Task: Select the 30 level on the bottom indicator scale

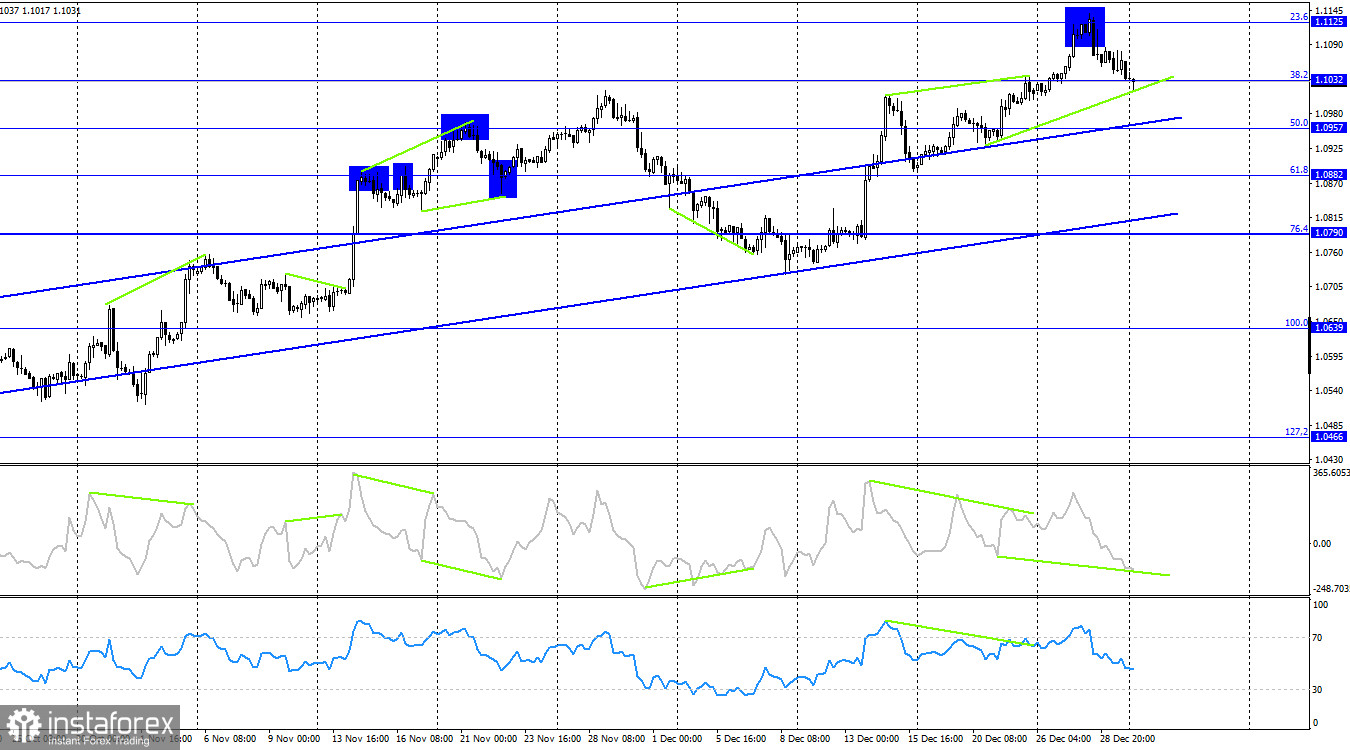Action: pos(1319,690)
